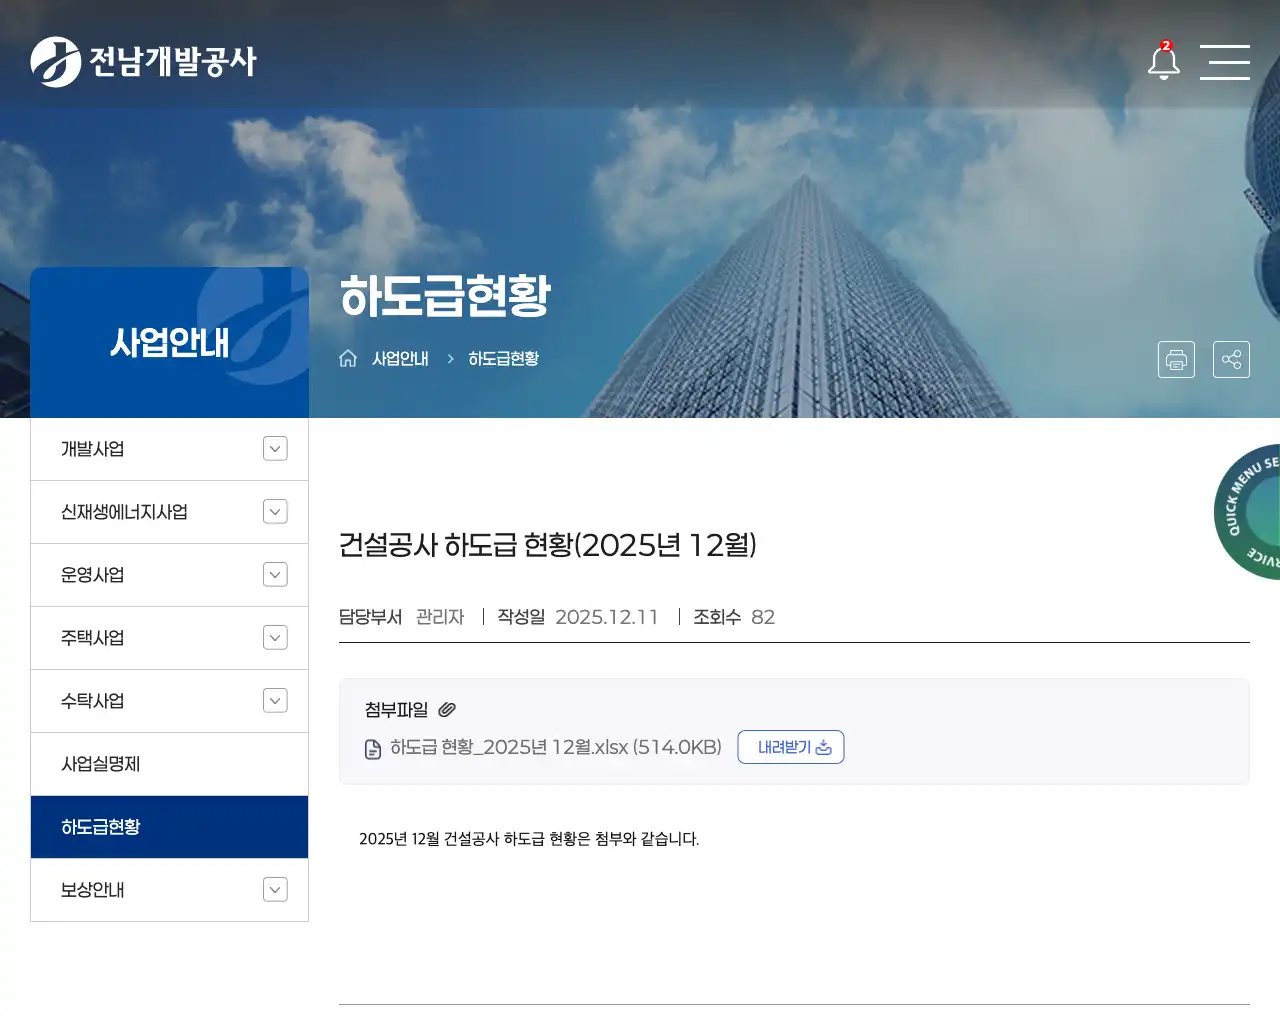
Task: Click the 담당부서 value 관리자
Action: coord(440,617)
